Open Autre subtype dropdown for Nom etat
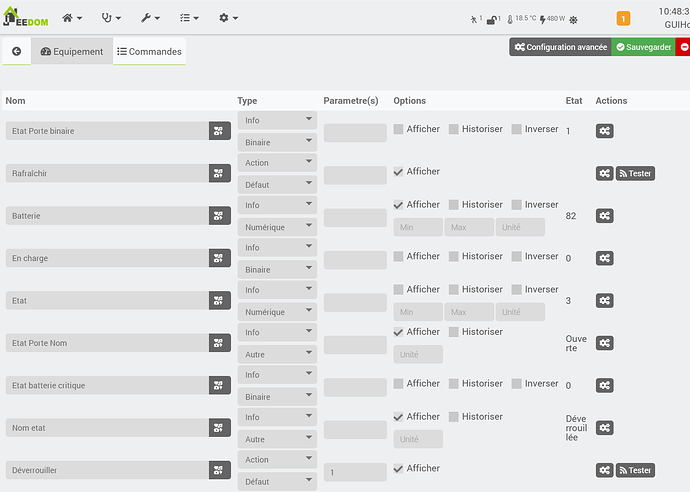 tap(278, 440)
